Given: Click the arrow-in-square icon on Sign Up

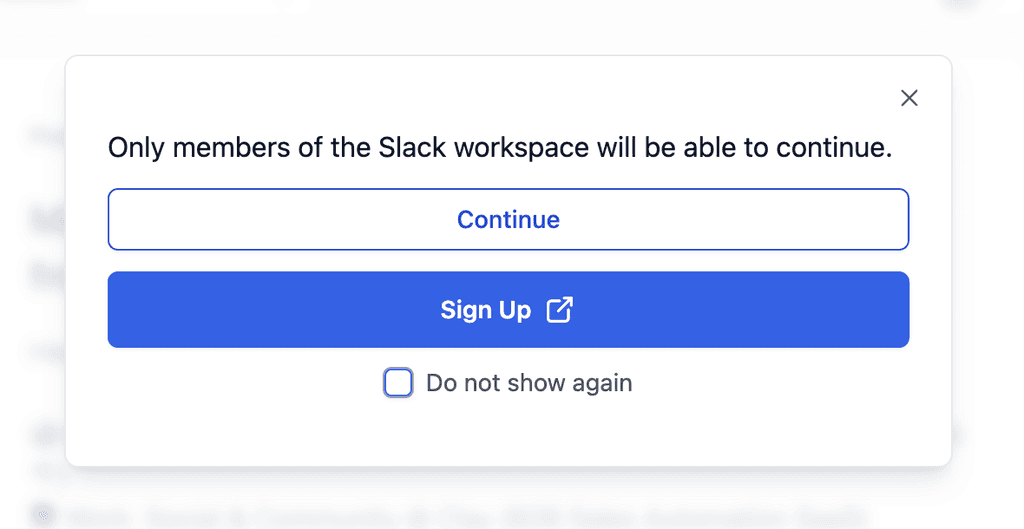Looking at the screenshot, I should (x=560, y=310).
